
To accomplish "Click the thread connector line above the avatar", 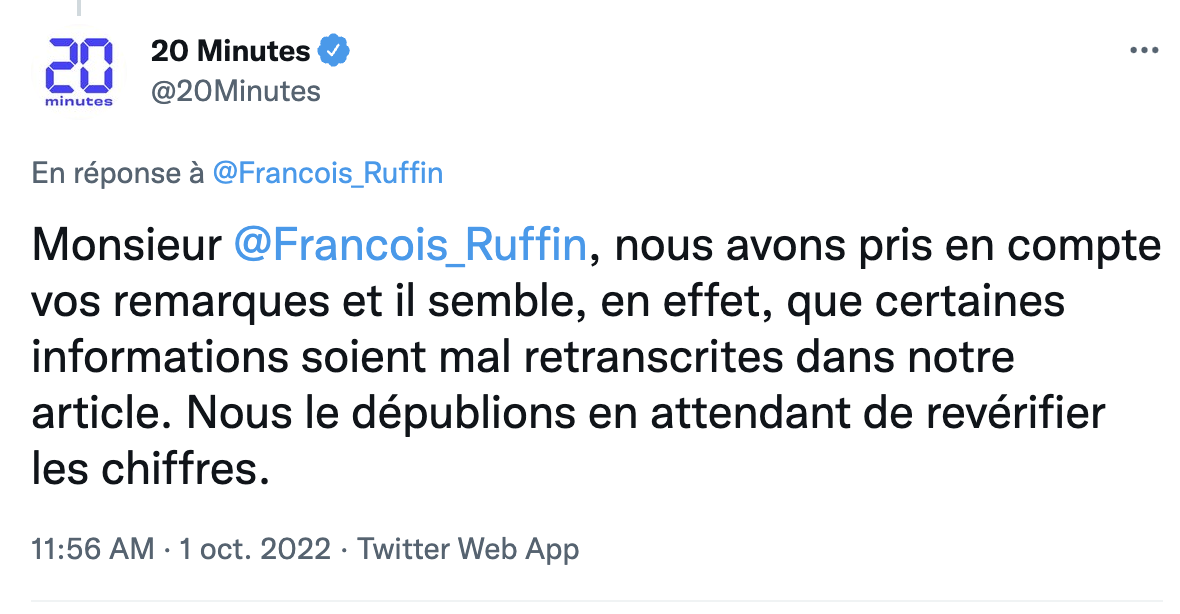I will [79, 10].
